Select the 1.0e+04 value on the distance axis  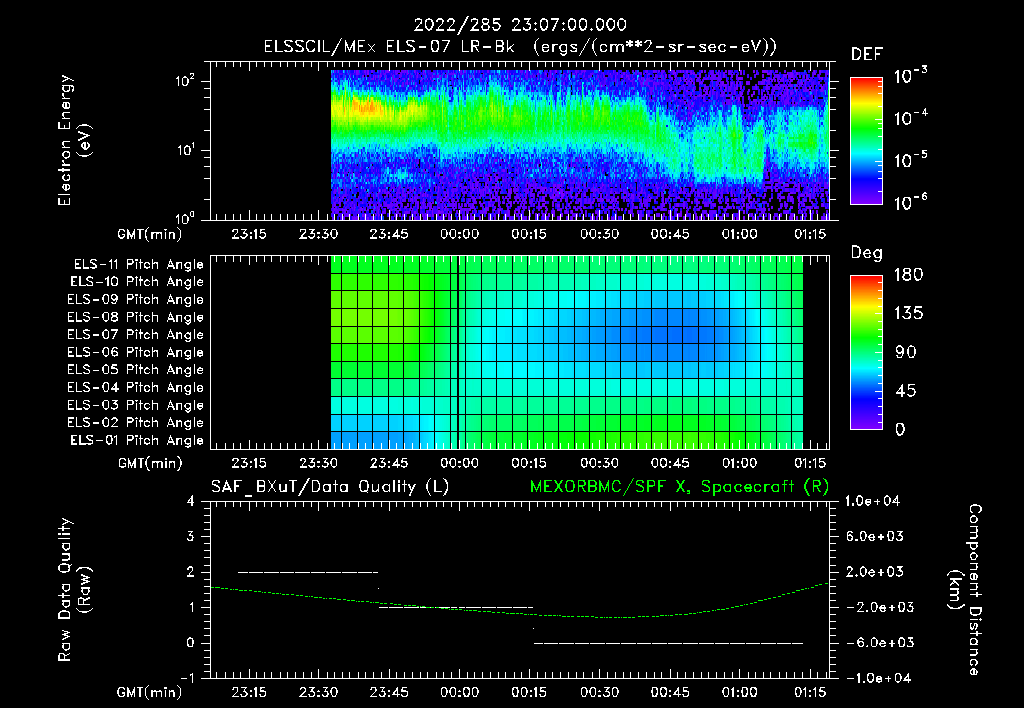click(872, 502)
